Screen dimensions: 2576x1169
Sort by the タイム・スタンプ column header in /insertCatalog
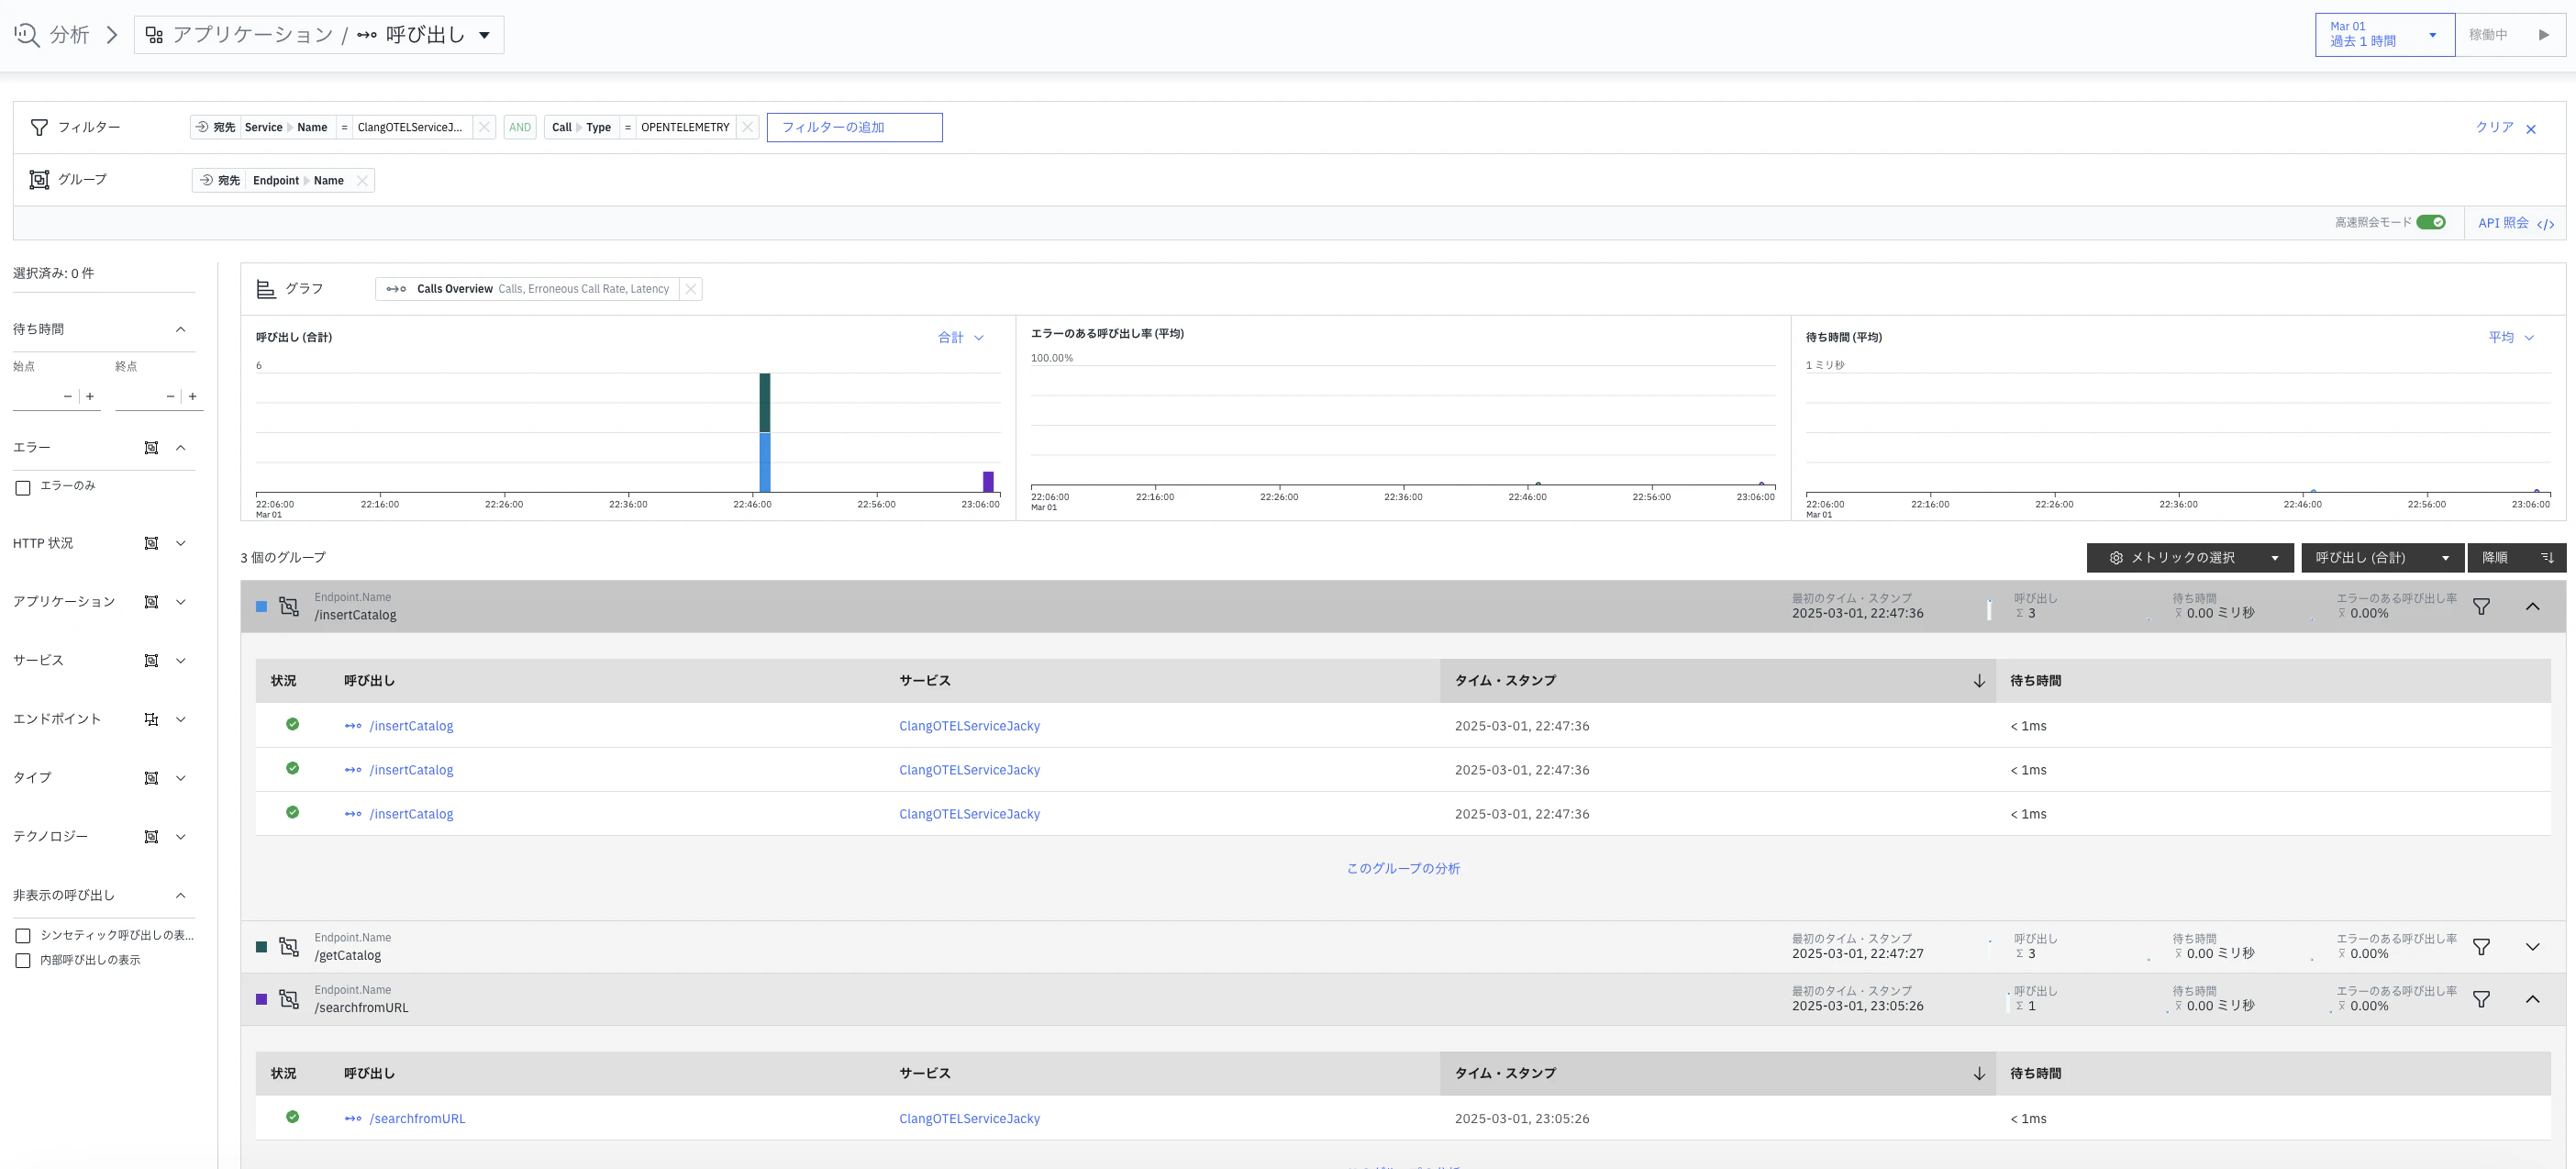1717,681
